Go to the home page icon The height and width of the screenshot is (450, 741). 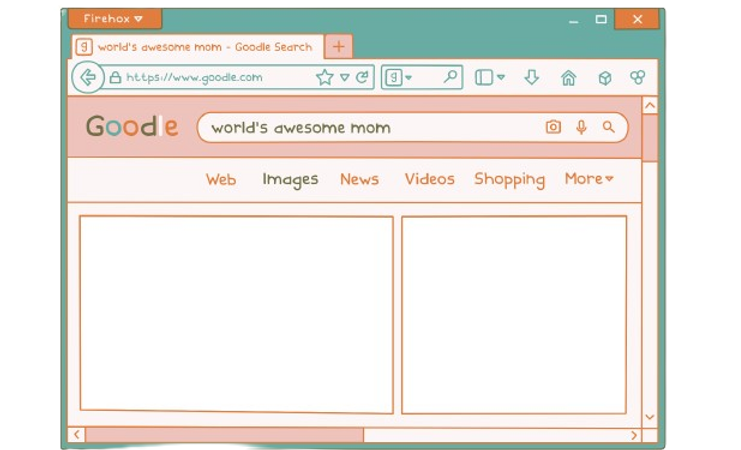(x=569, y=78)
